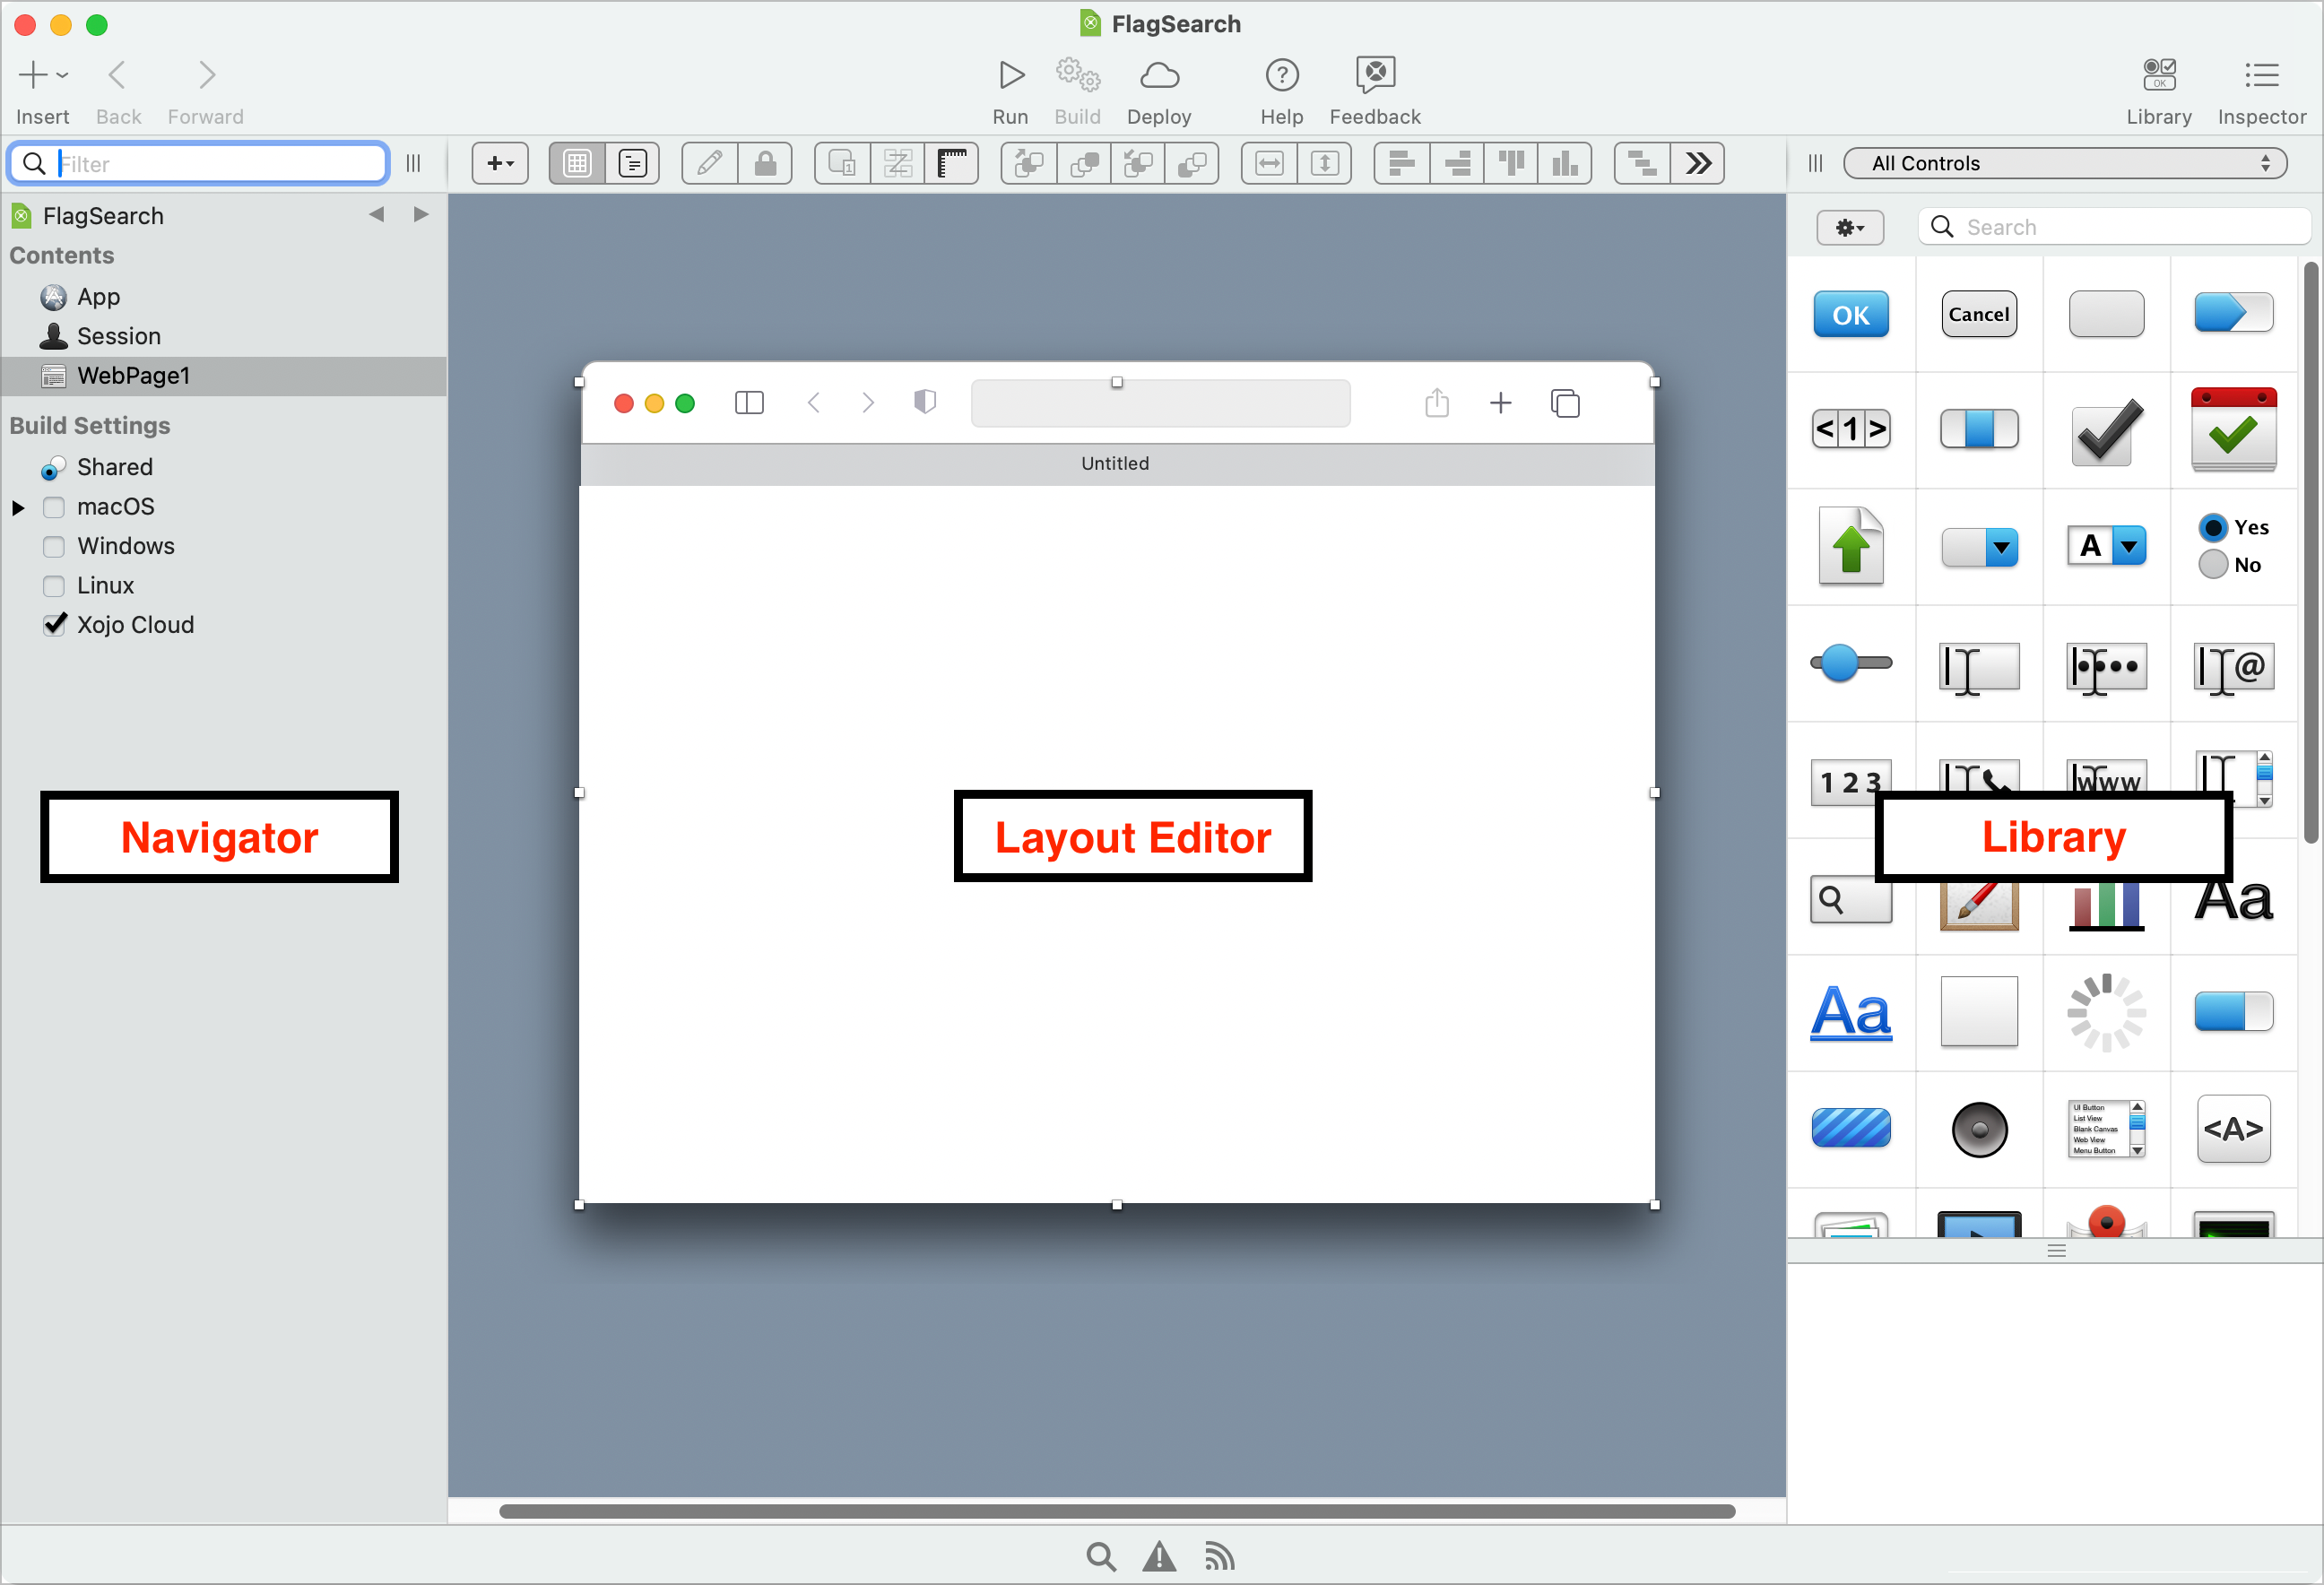Click the Run project icon
Viewport: 2324px width, 1585px height.
(1010, 75)
